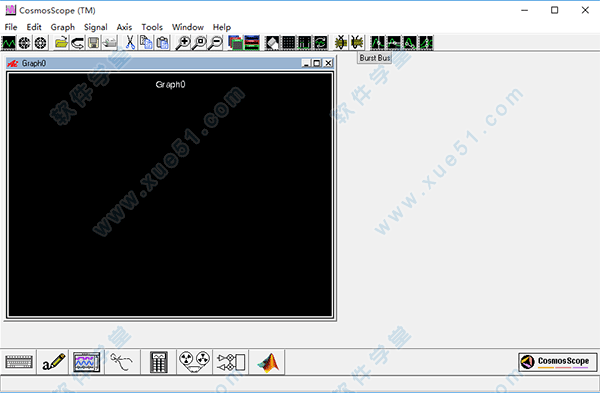This screenshot has width=600, height=393.
Task: Open the waveform calculator tool icon
Action: point(158,362)
